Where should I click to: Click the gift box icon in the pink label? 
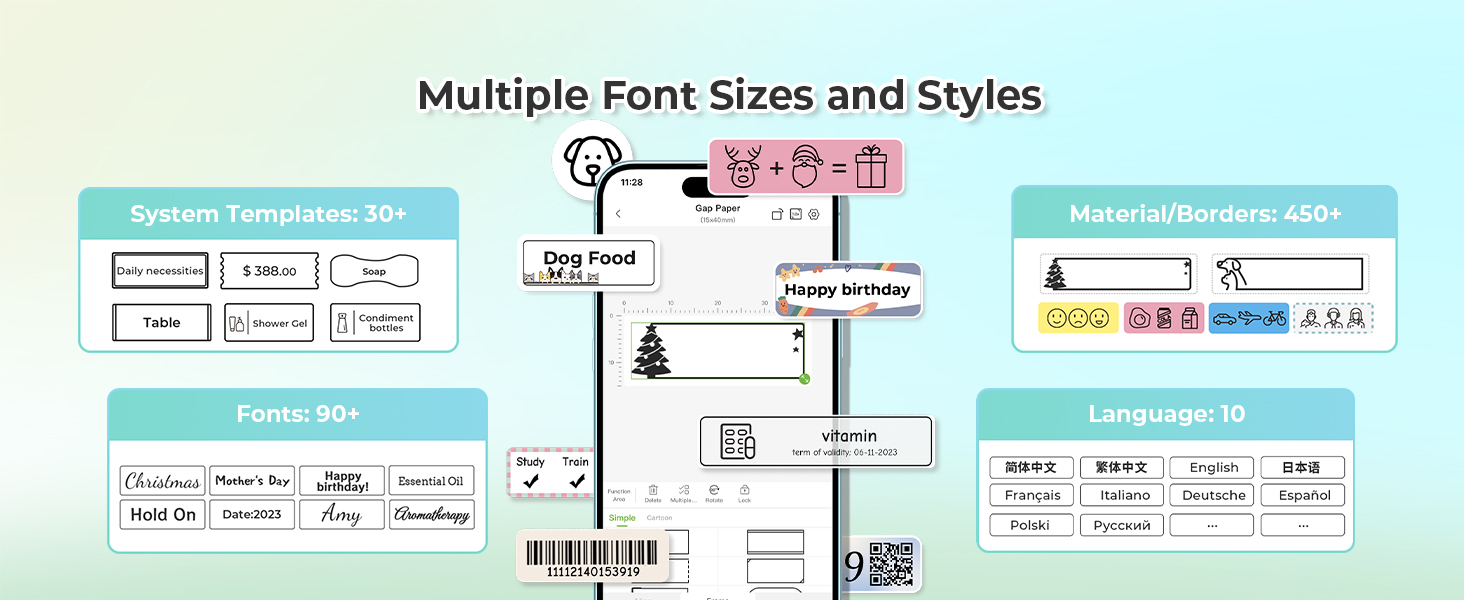point(871,166)
